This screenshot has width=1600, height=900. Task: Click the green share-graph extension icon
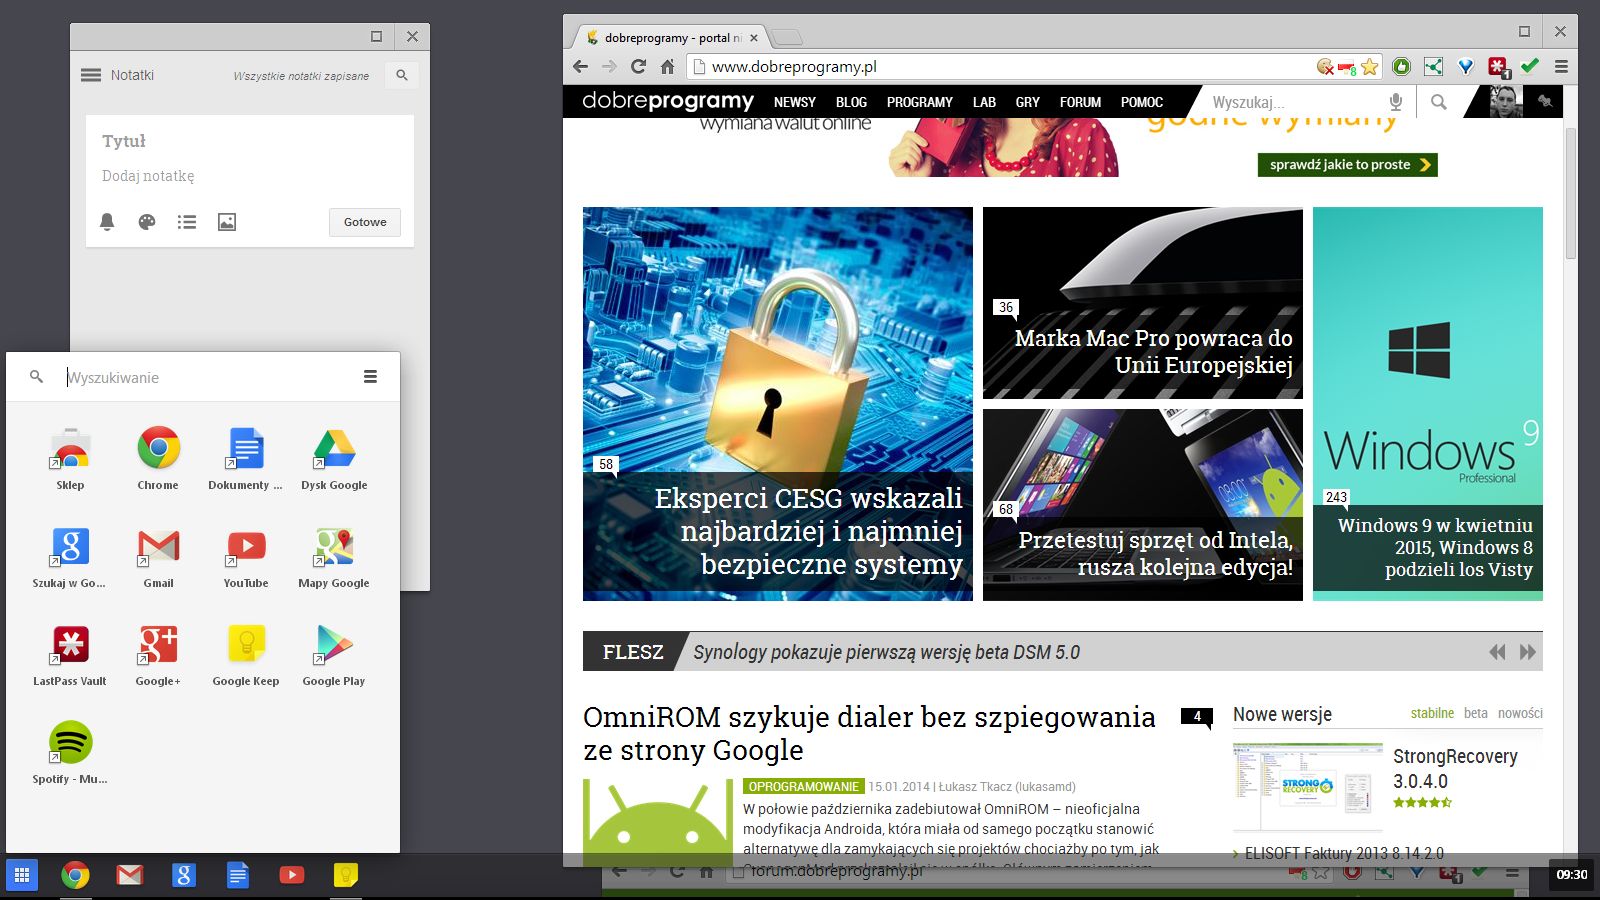[1434, 67]
